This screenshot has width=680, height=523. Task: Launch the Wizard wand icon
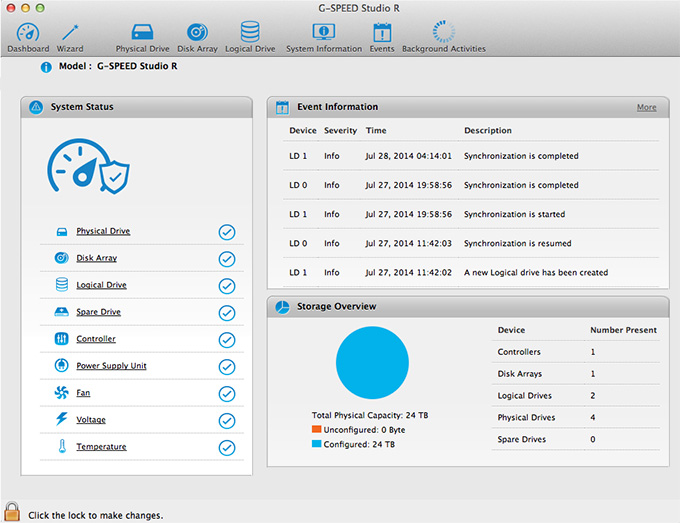pos(70,38)
